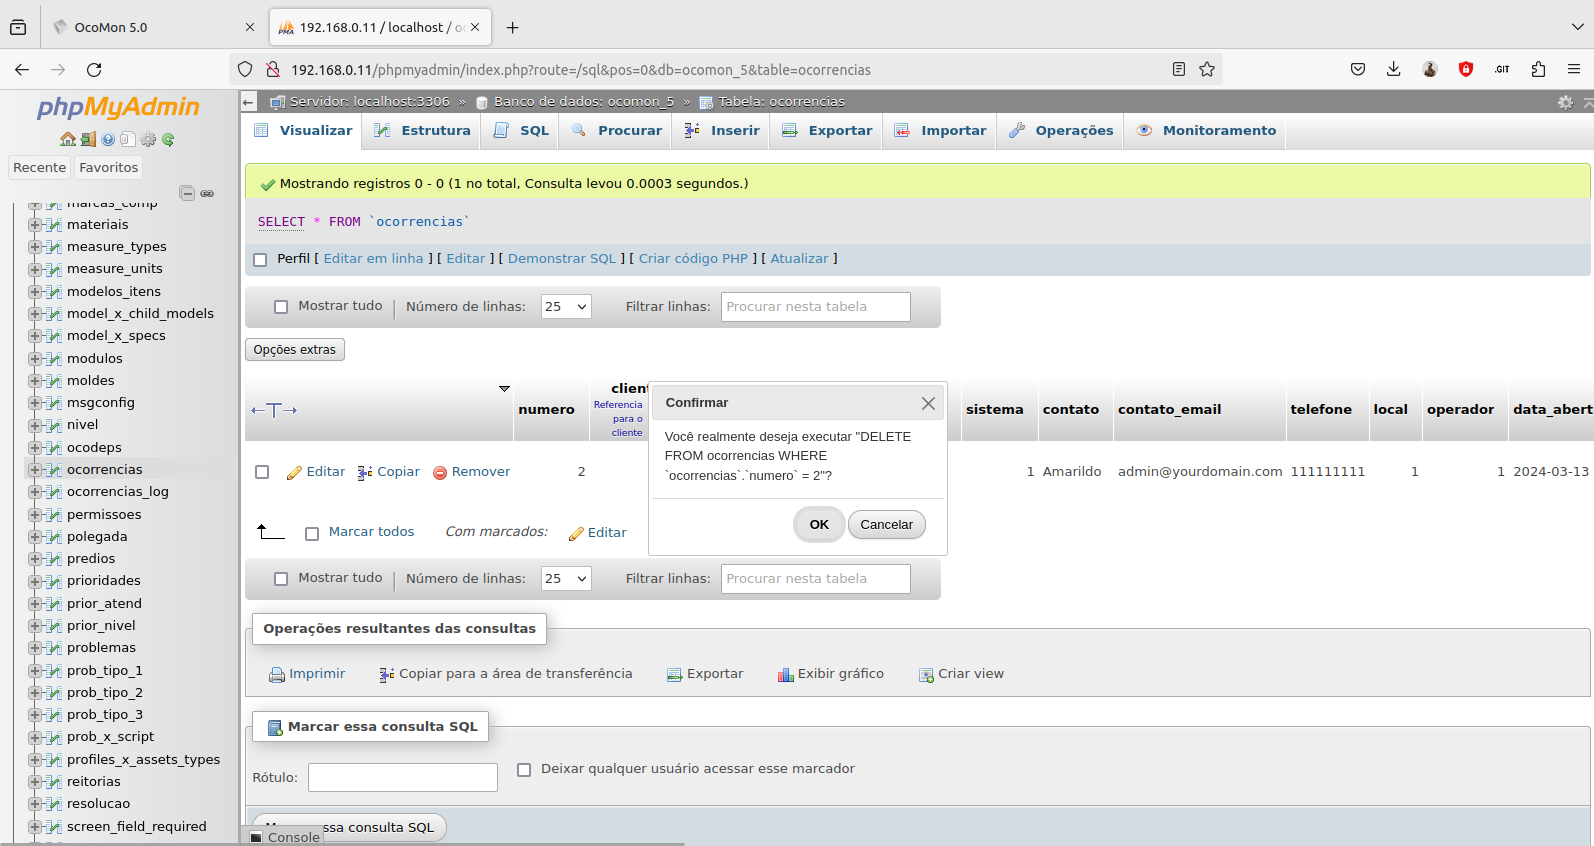The image size is (1594, 846).
Task: Go to phpMyAdmin home via house icon
Action: [x=68, y=139]
